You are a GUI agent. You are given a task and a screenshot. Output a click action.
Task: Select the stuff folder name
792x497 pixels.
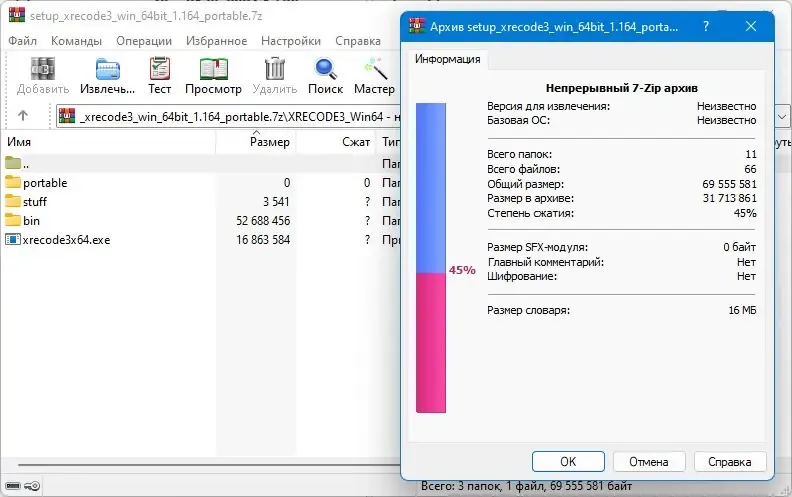tap(35, 202)
